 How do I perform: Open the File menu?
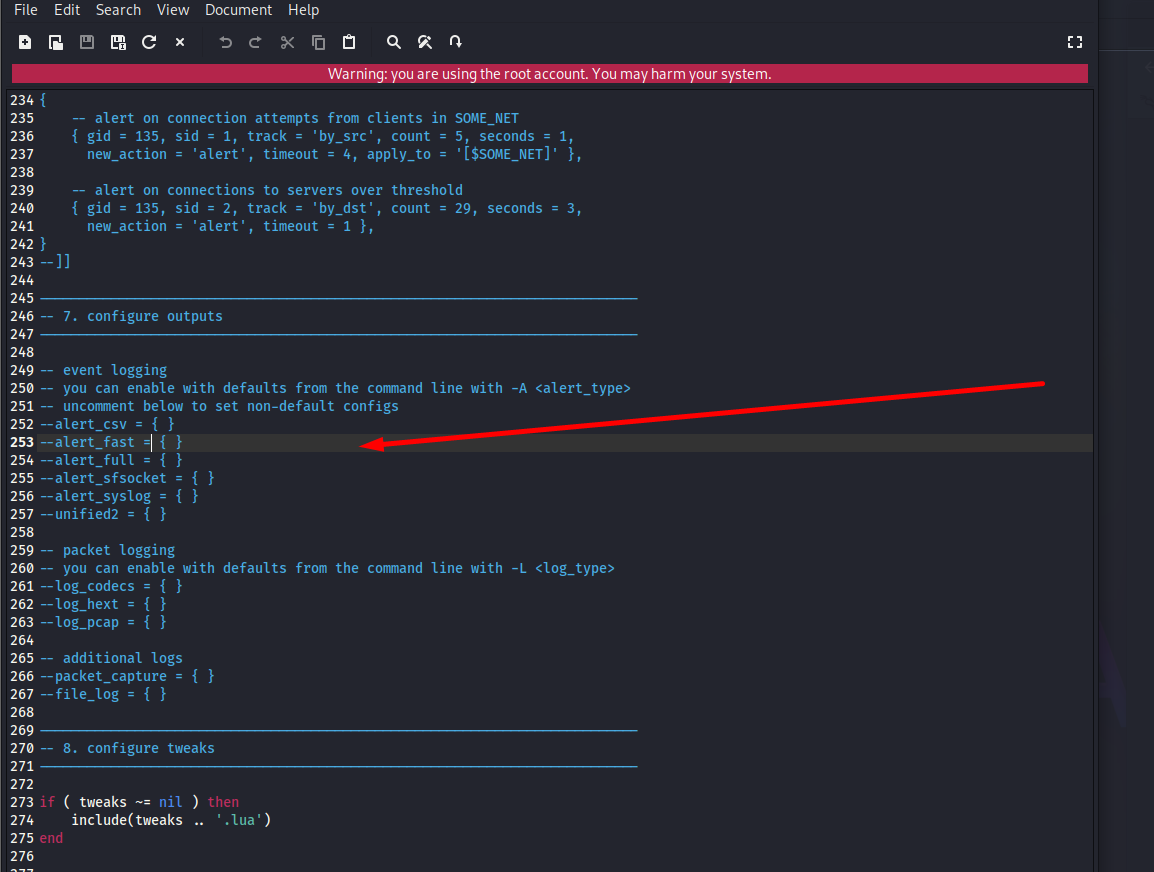(25, 10)
